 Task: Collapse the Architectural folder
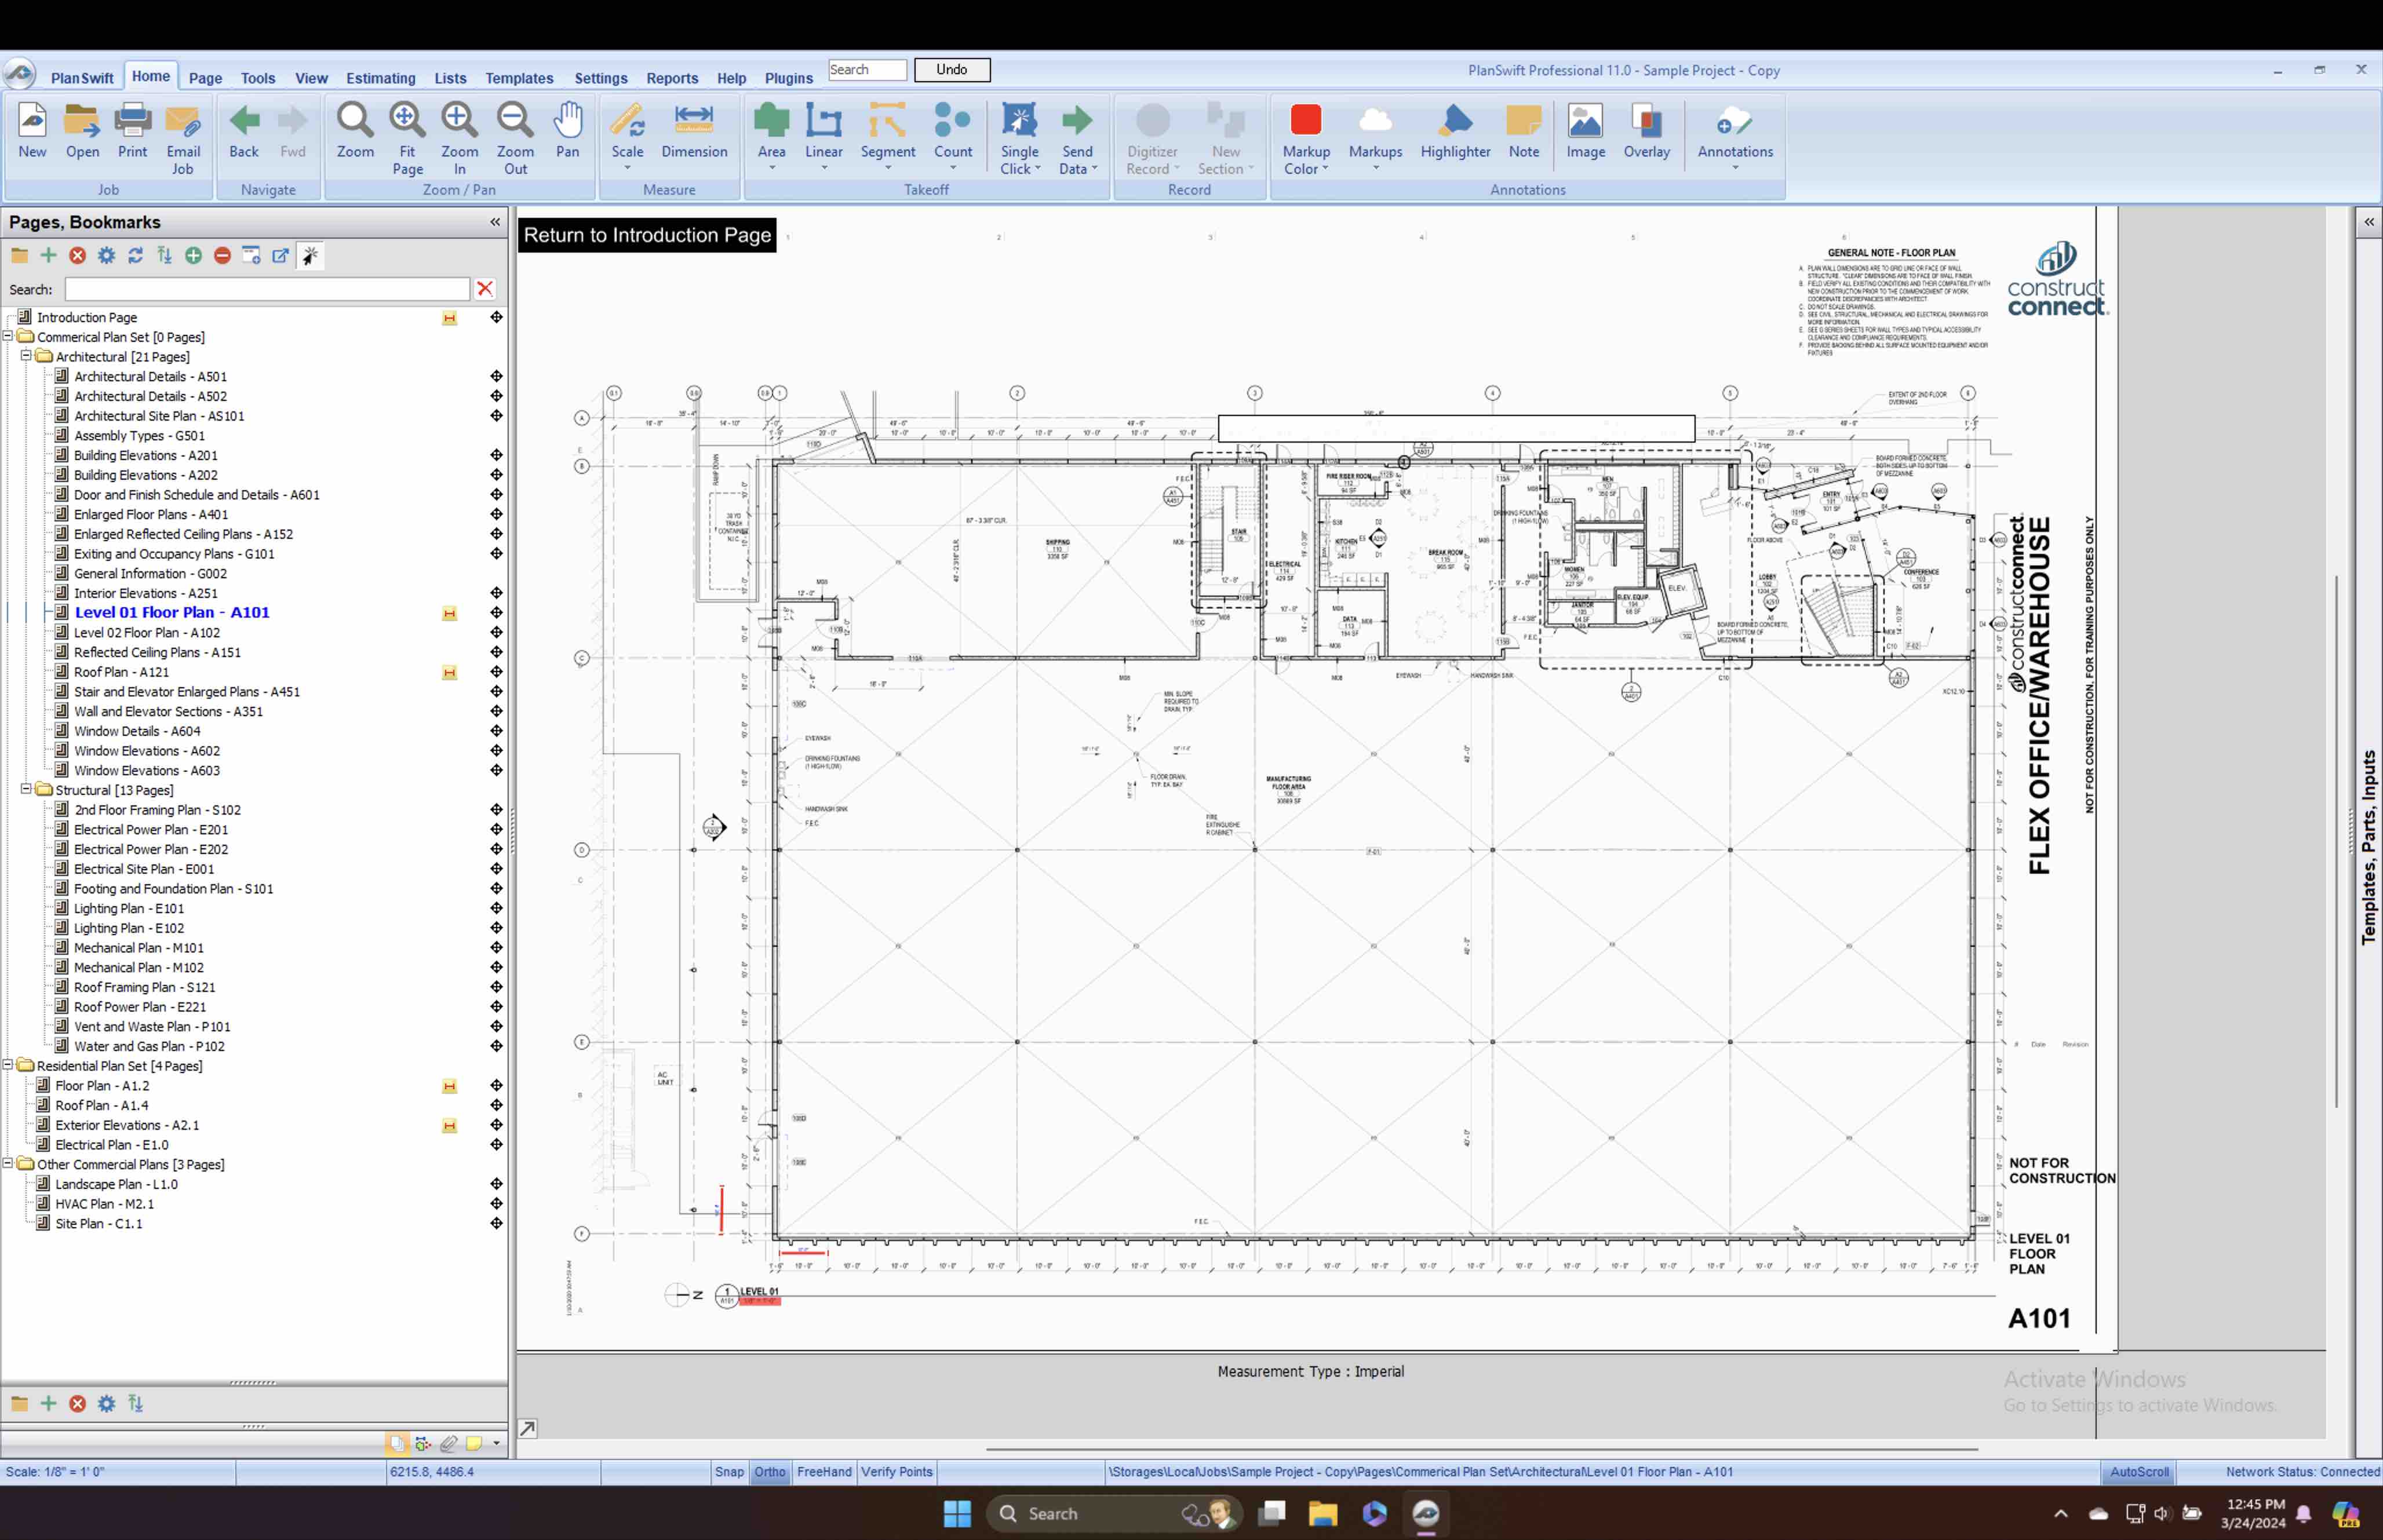click(x=27, y=356)
